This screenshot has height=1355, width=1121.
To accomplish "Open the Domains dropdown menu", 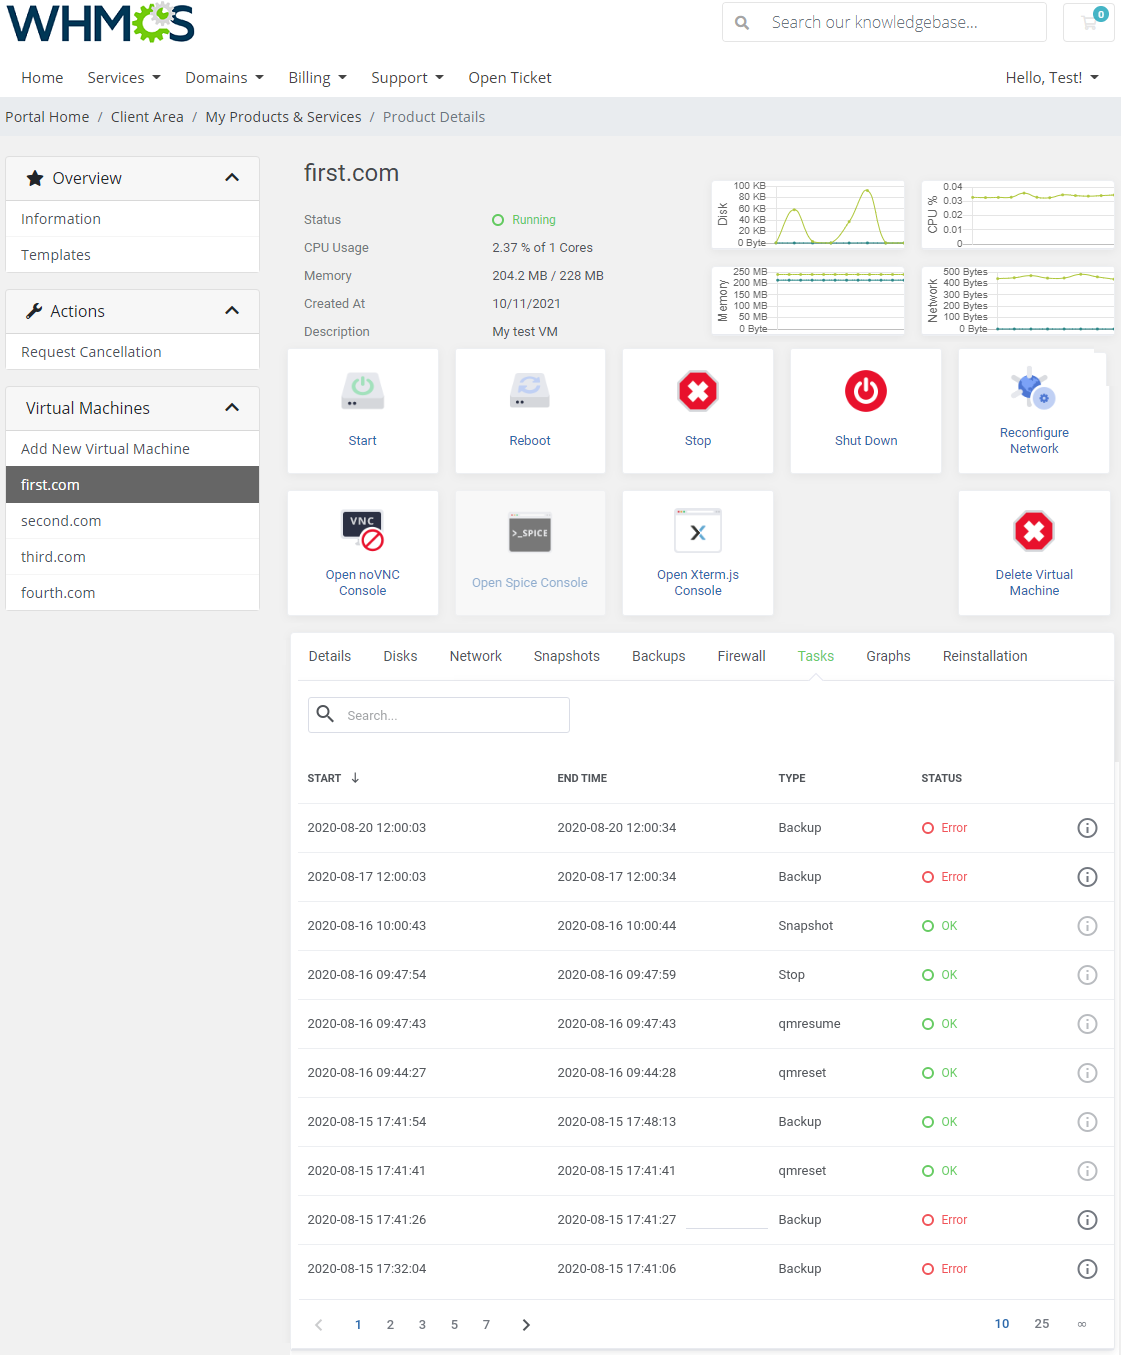I will pyautogui.click(x=224, y=78).
